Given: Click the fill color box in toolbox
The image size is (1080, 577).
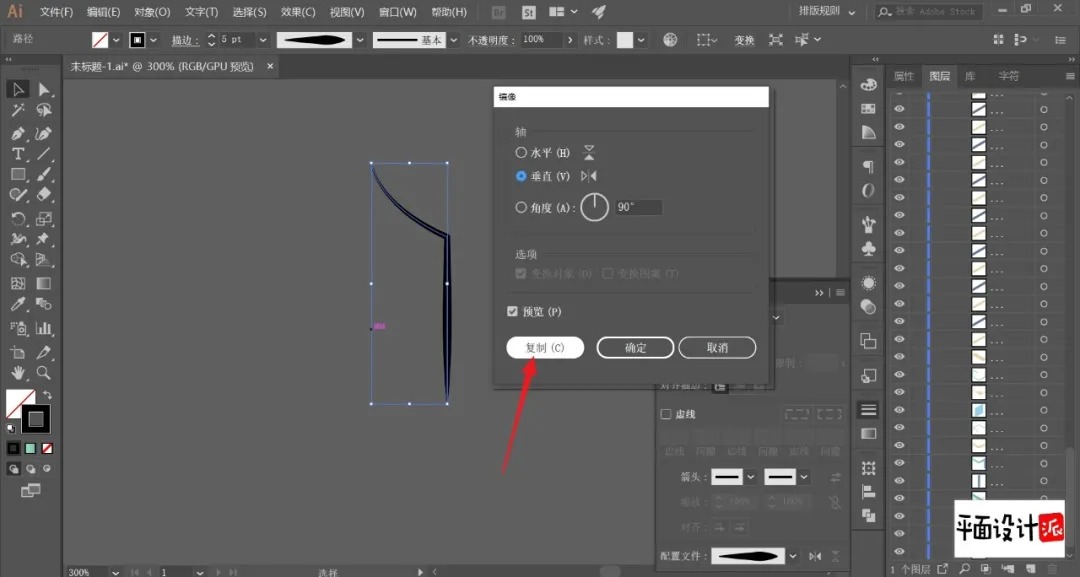Looking at the screenshot, I should (x=17, y=401).
